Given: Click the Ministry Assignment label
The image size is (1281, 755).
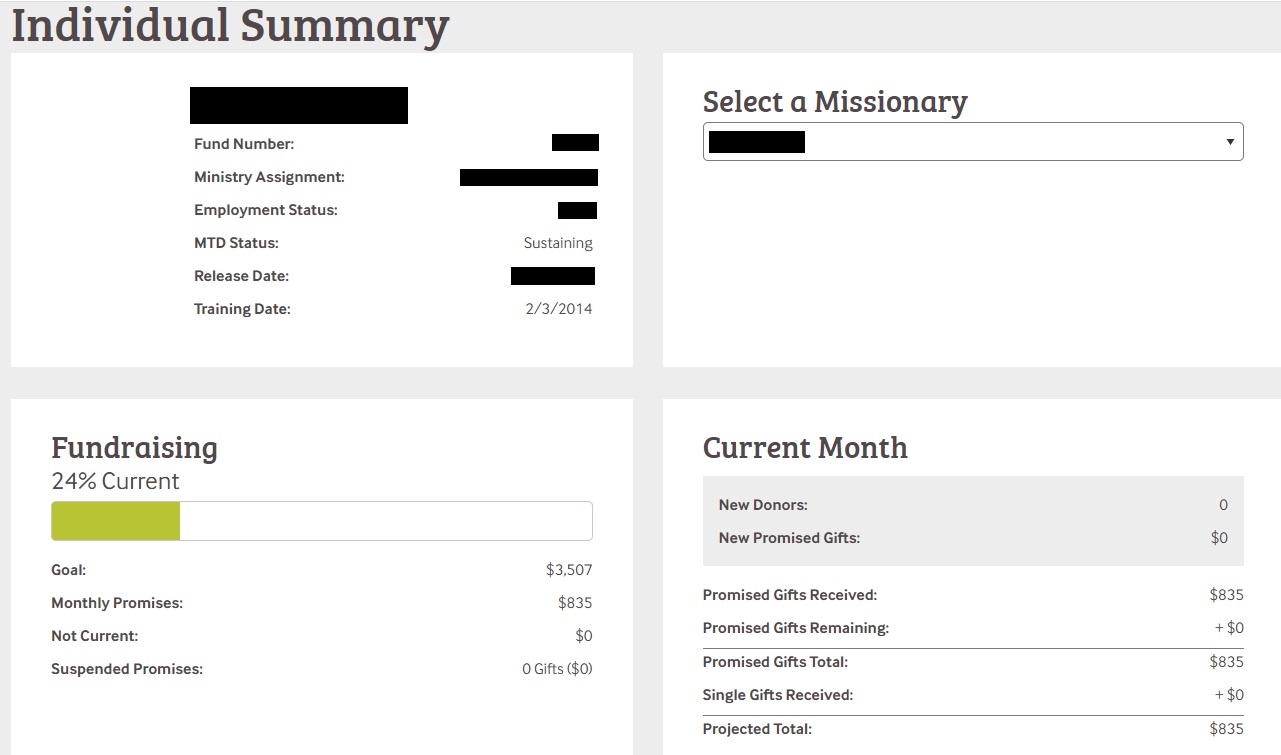Looking at the screenshot, I should [x=269, y=177].
